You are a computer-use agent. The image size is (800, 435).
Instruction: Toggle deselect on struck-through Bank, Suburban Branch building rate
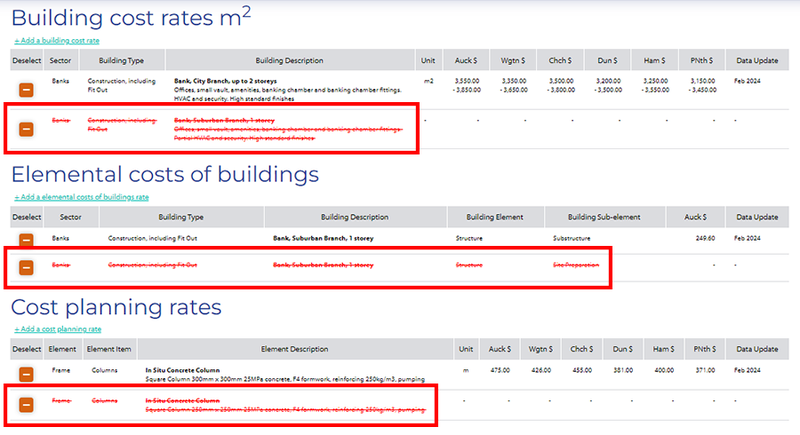click(26, 128)
